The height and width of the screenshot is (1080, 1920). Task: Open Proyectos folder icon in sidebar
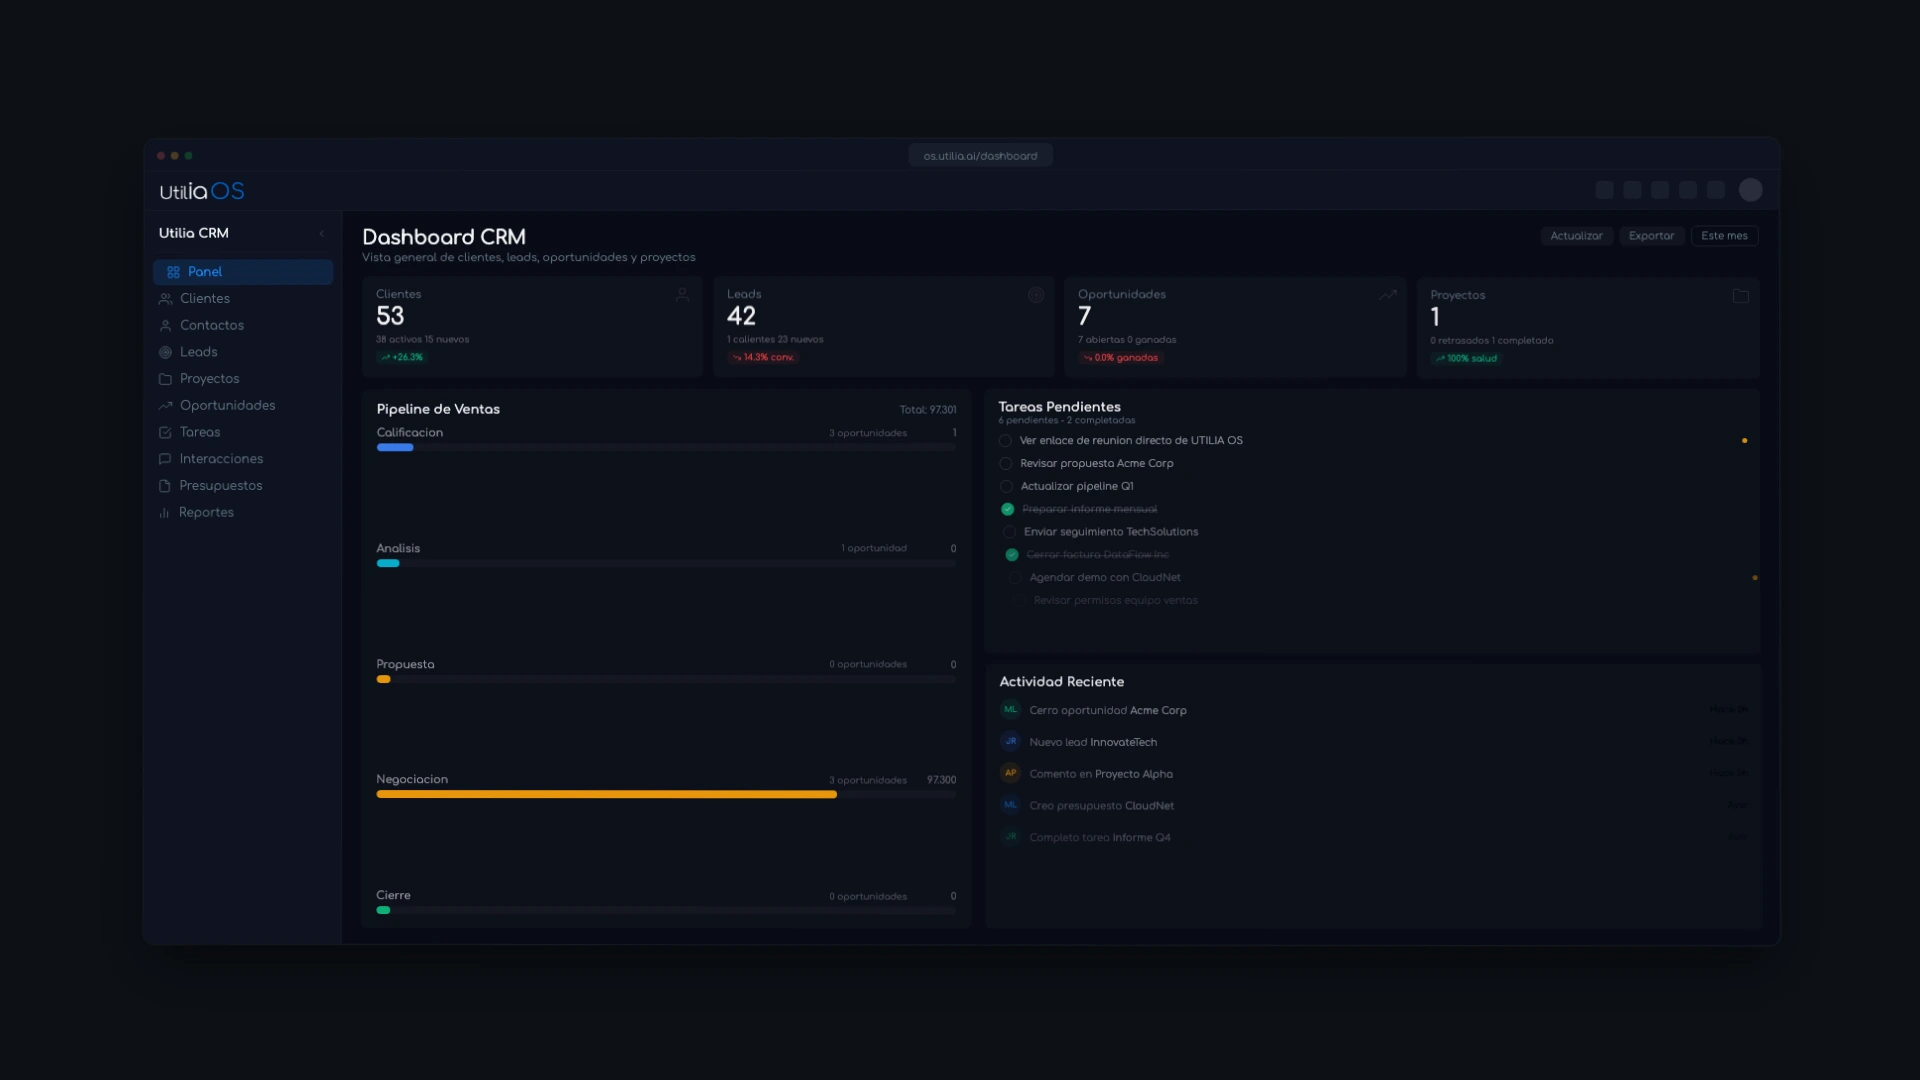pyautogui.click(x=165, y=379)
